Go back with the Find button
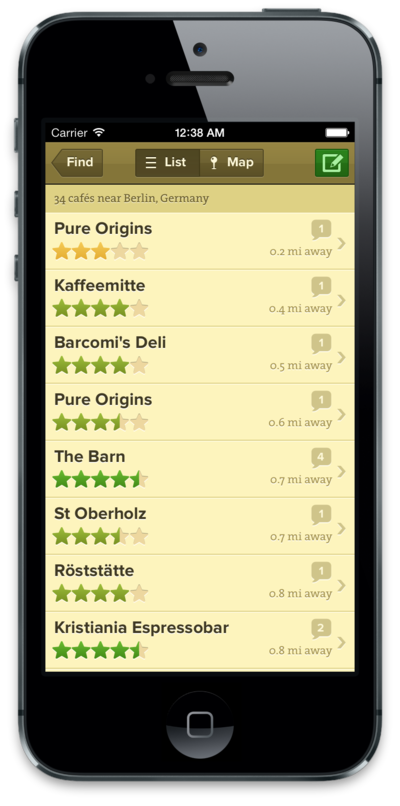Image resolution: width=400 pixels, height=806 pixels. [x=78, y=163]
